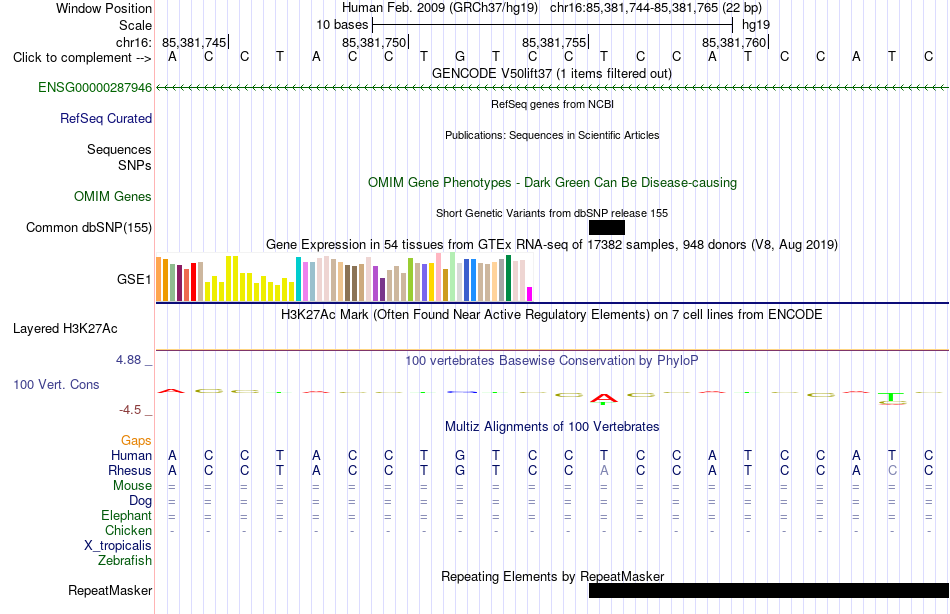Click the grey C mismatch in Rhesus row
Screen dimensions: 950x614
tap(892, 470)
